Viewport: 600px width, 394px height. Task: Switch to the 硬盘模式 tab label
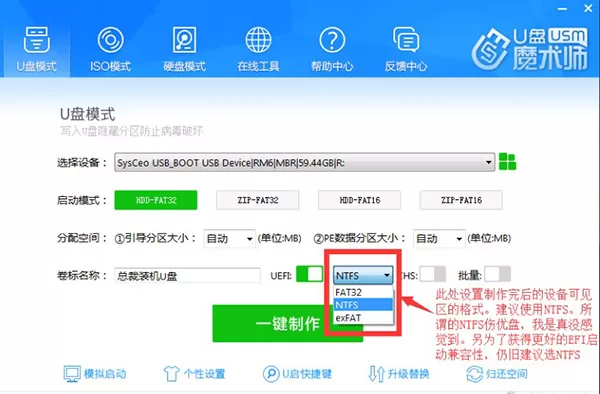[184, 66]
